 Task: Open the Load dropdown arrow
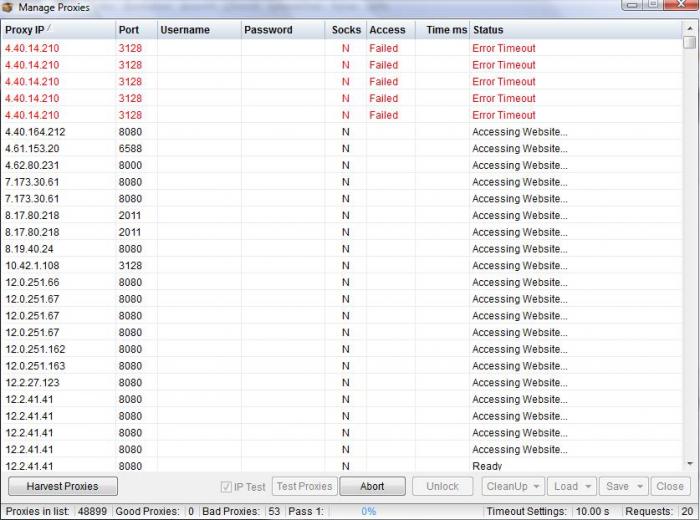pyautogui.click(x=588, y=487)
